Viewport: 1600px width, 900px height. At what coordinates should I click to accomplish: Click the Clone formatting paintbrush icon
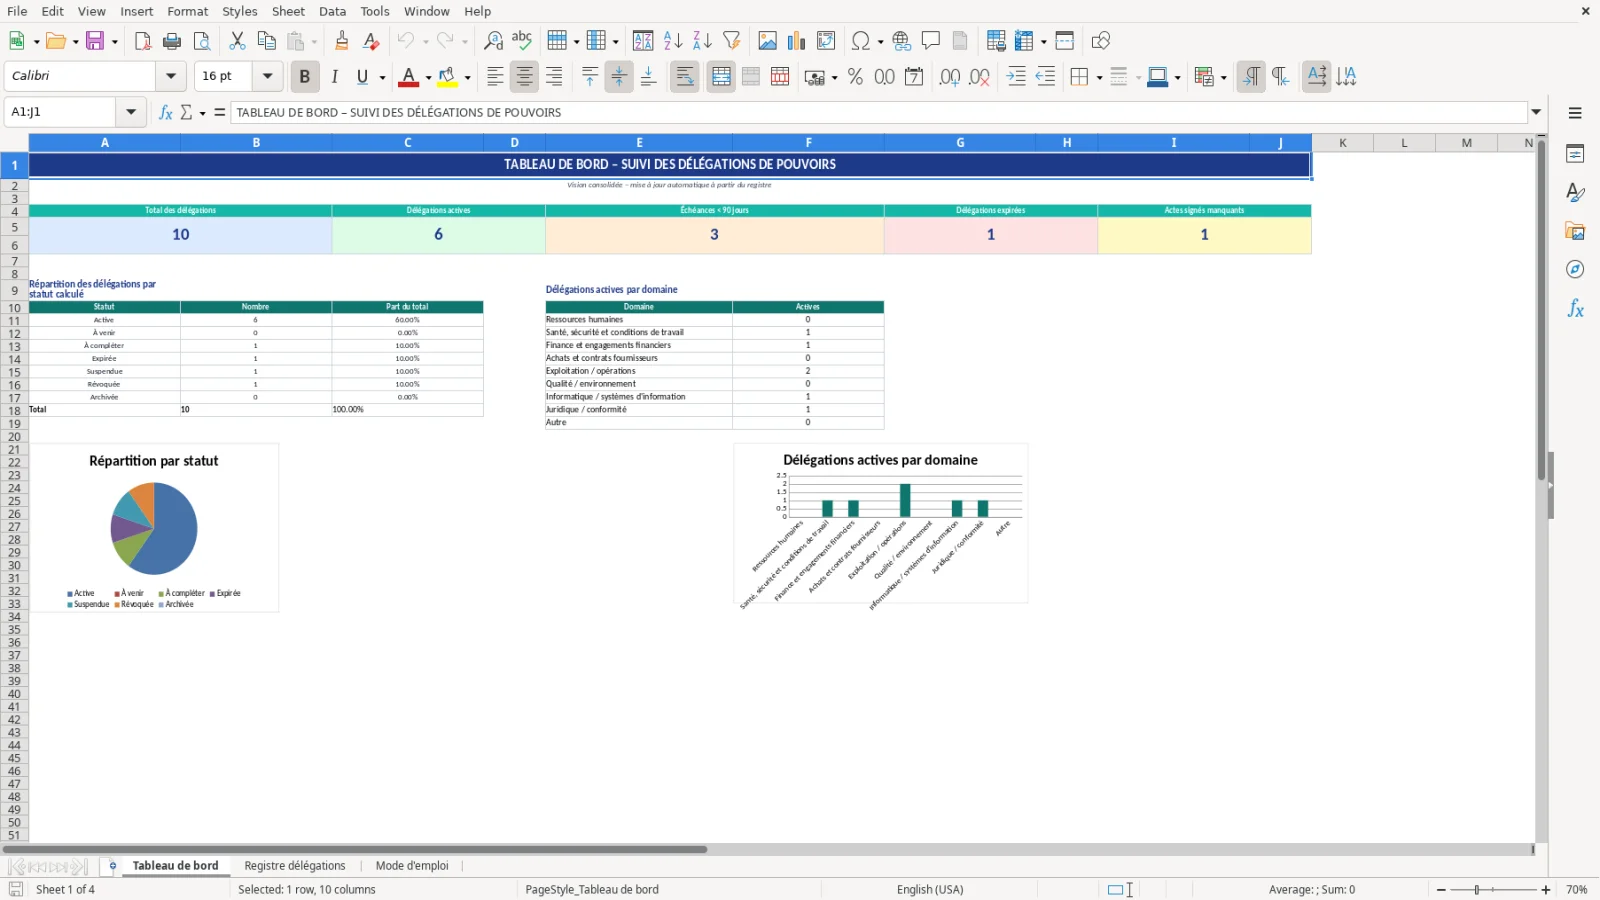[342, 41]
